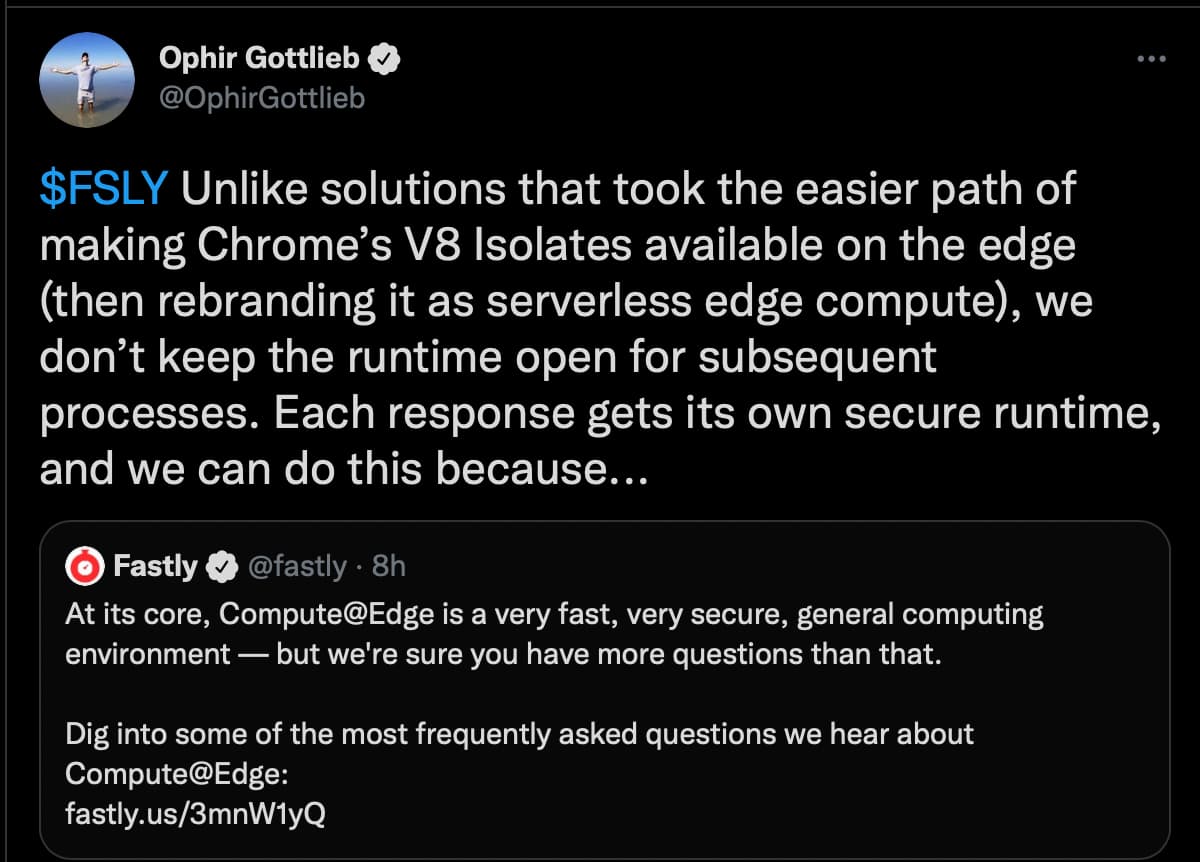Click the "Dig into some" paragraph

pyautogui.click(x=519, y=734)
